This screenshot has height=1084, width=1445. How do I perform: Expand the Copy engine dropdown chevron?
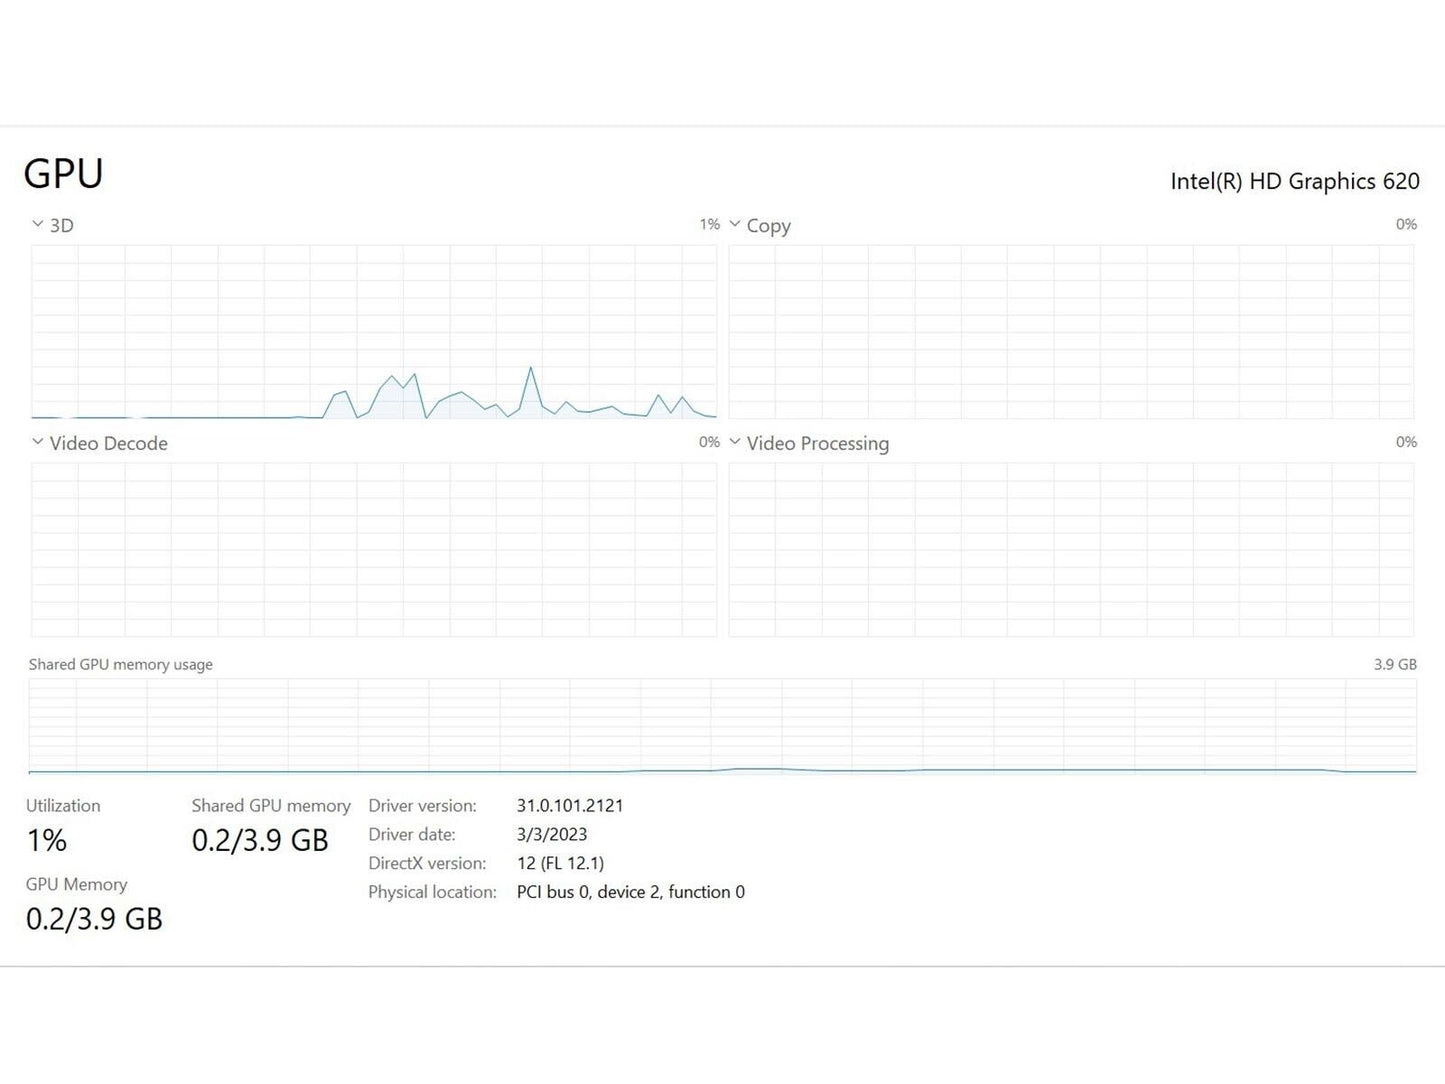tap(735, 225)
